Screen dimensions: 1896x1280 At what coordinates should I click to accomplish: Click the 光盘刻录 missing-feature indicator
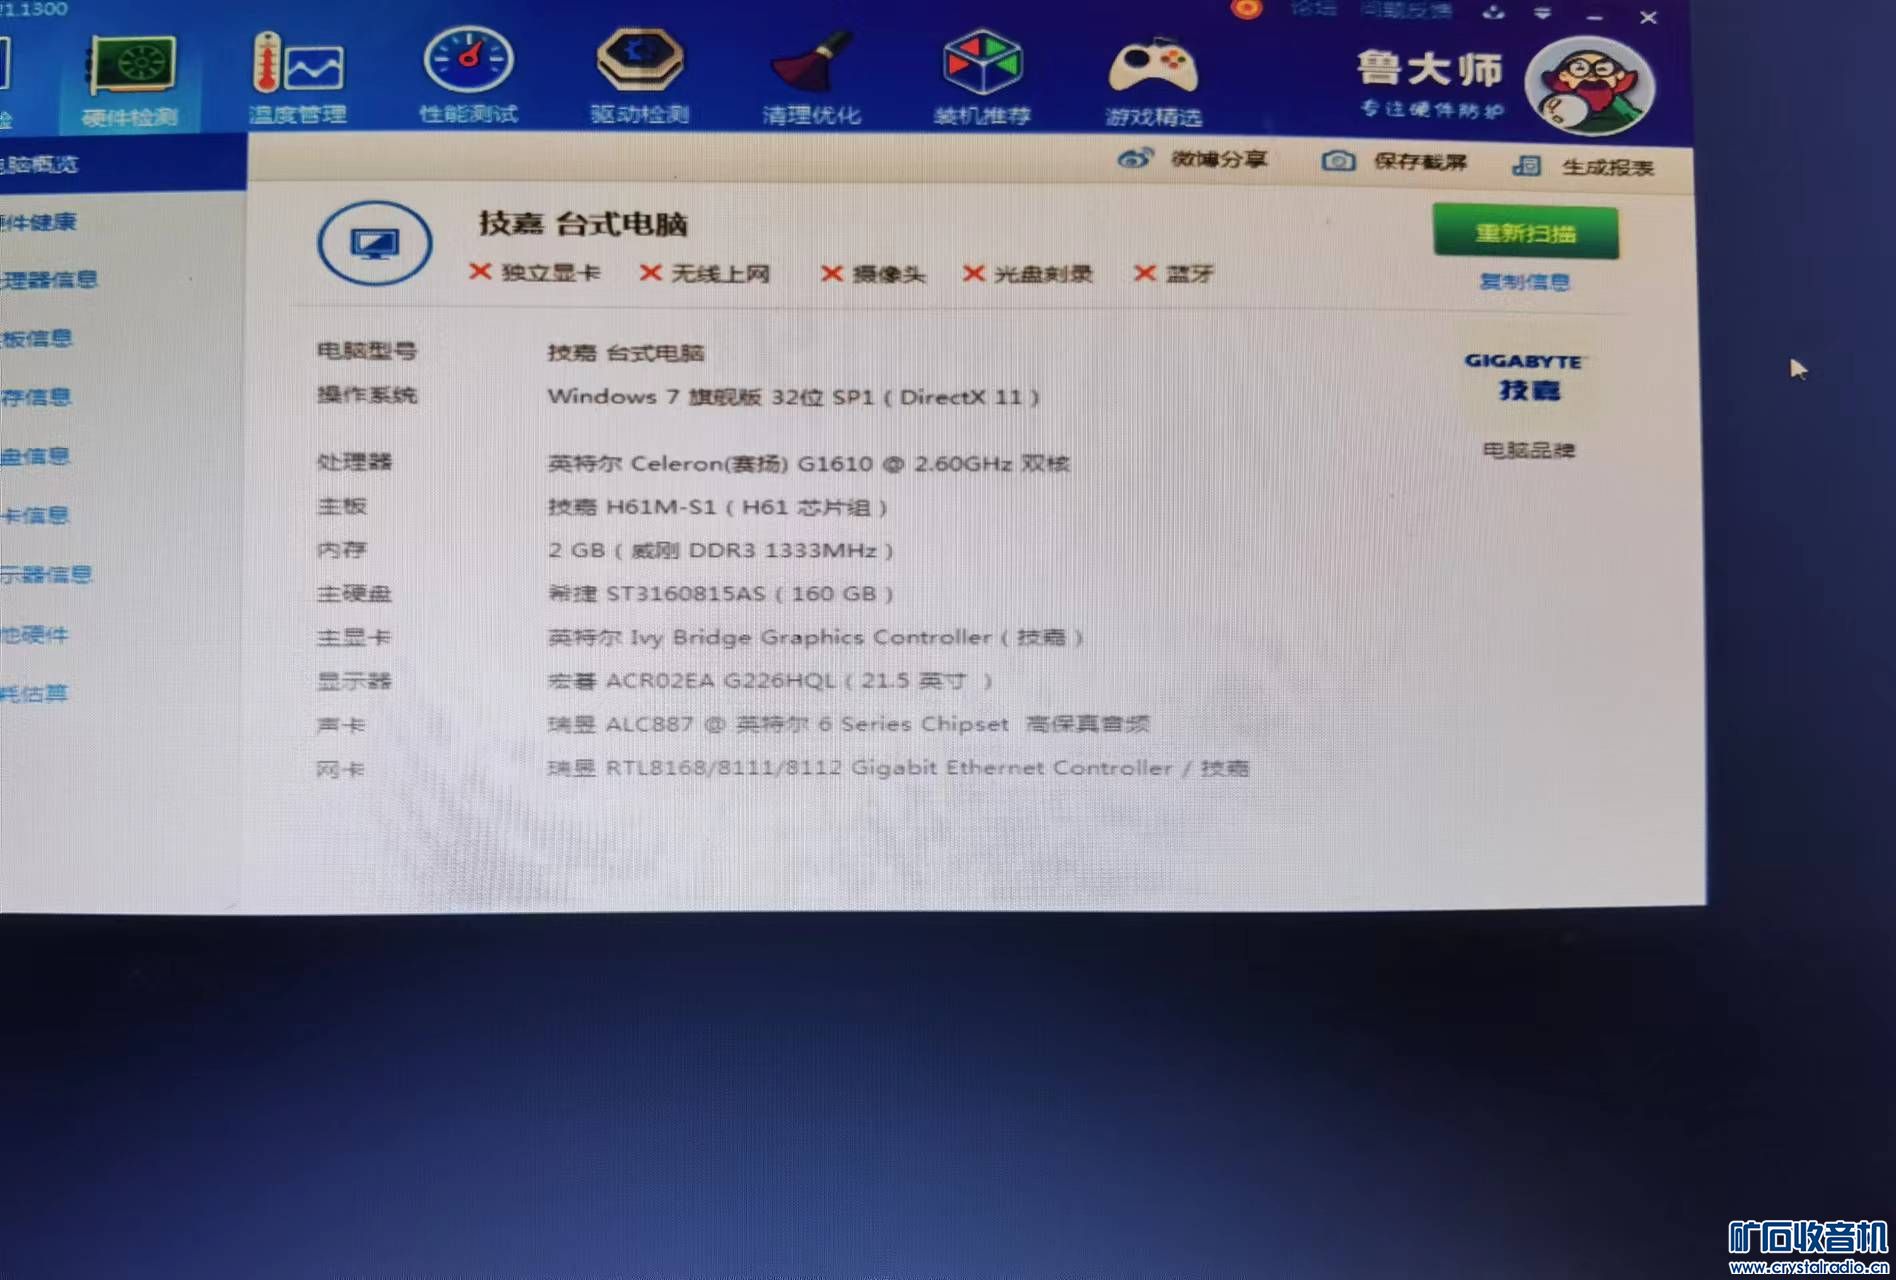(1027, 273)
